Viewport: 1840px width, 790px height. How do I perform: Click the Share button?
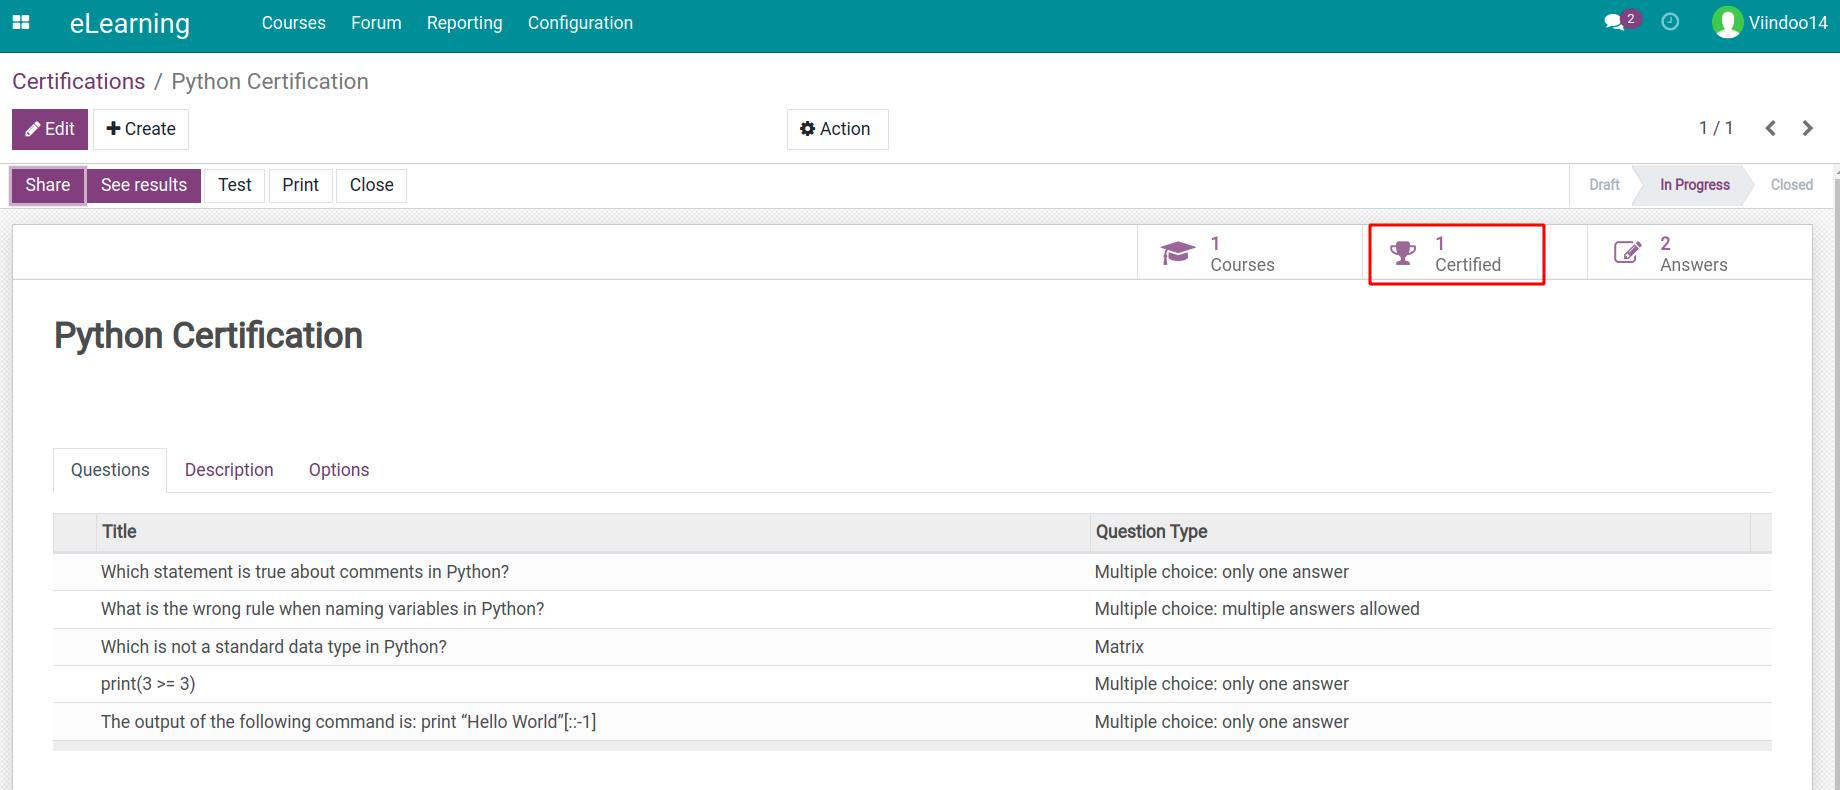48,185
